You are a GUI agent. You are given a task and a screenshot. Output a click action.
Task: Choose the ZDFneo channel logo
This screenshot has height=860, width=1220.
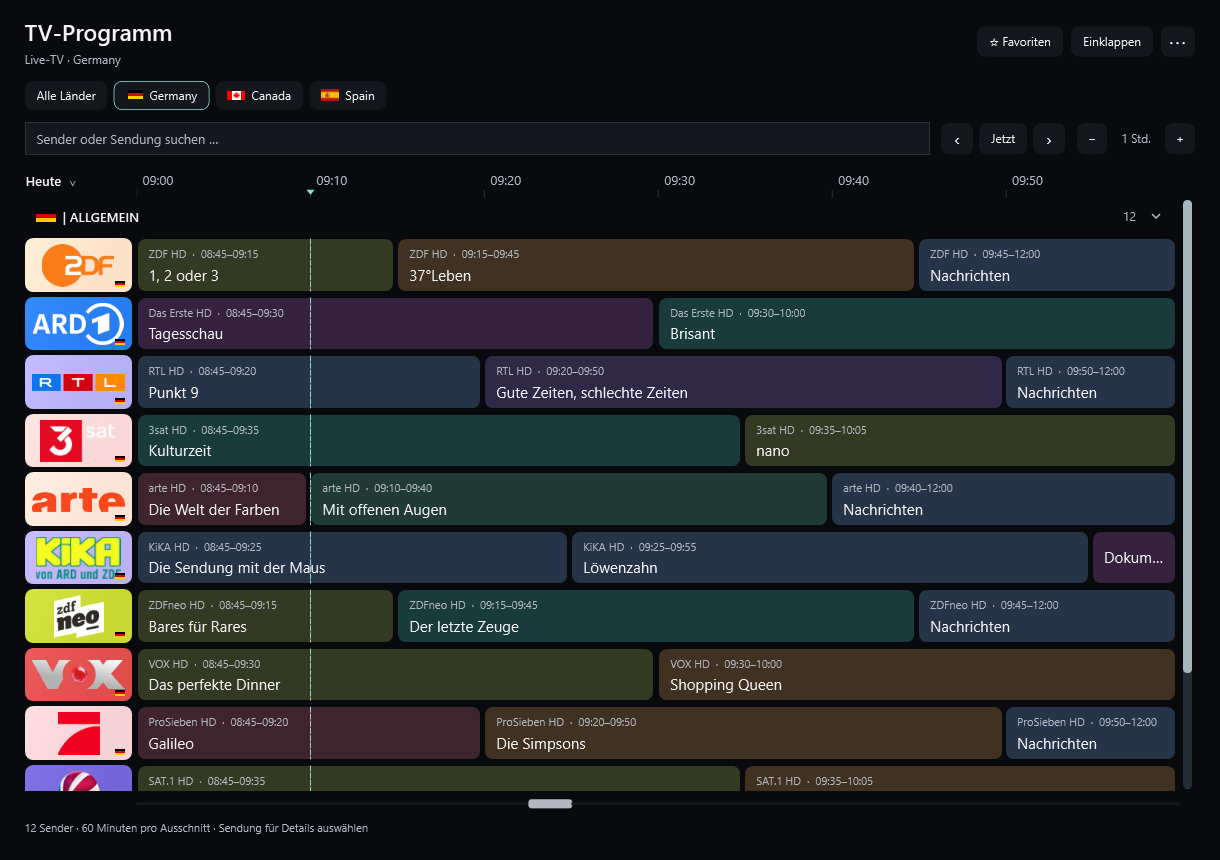[x=78, y=616]
